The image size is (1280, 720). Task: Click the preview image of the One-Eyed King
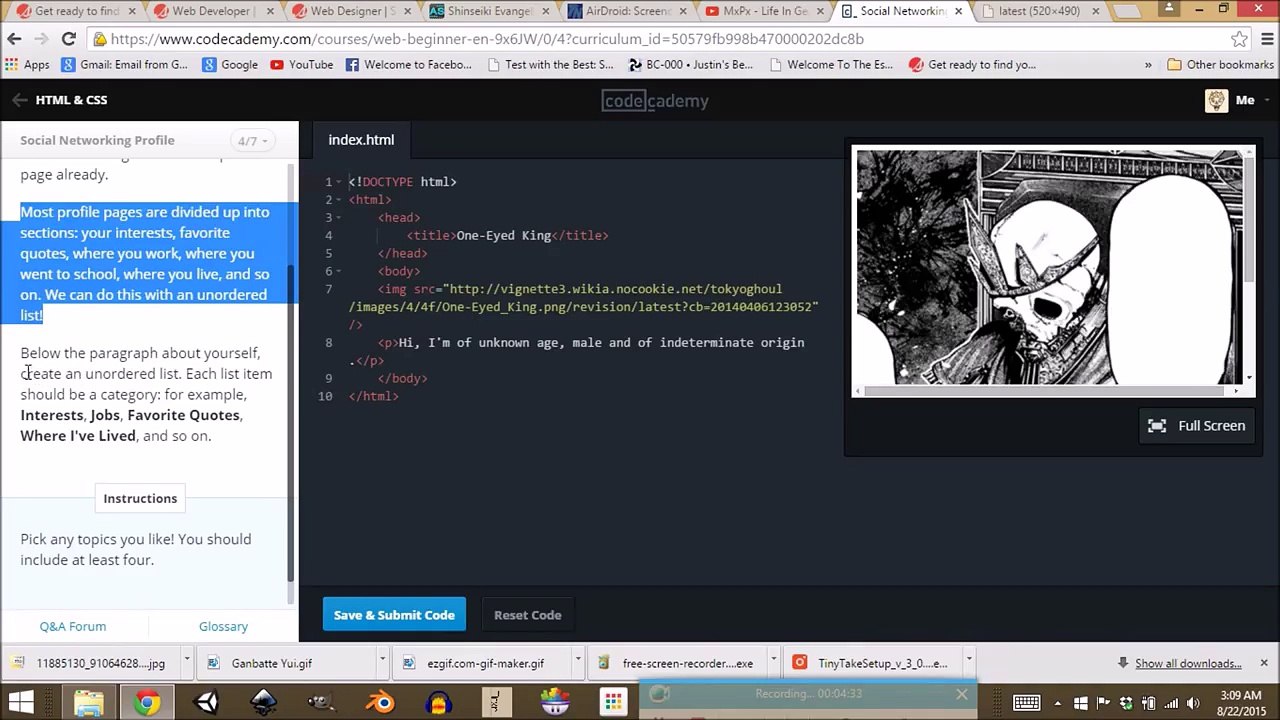pos(1049,267)
